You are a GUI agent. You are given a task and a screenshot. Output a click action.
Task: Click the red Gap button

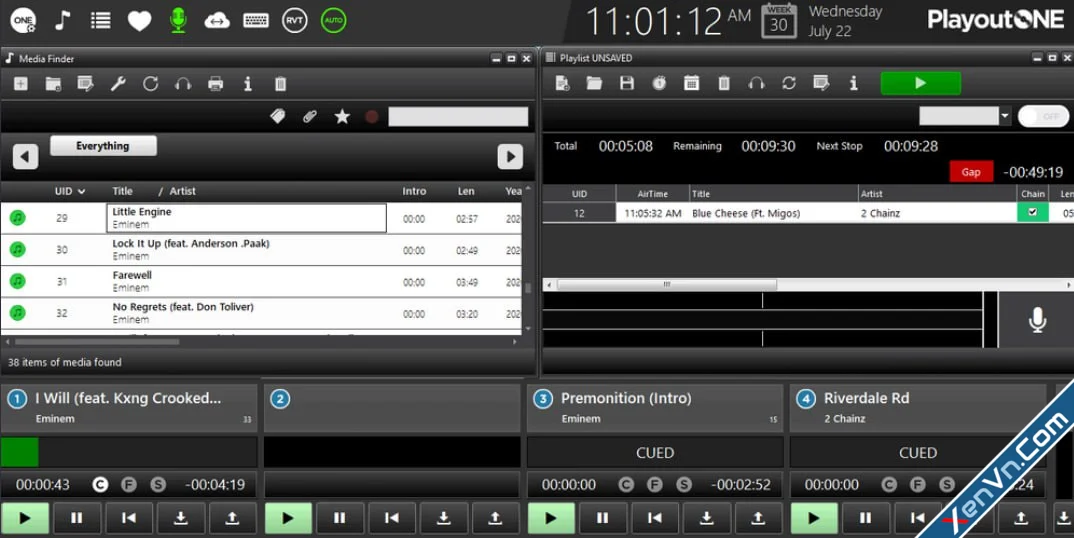pyautogui.click(x=971, y=172)
